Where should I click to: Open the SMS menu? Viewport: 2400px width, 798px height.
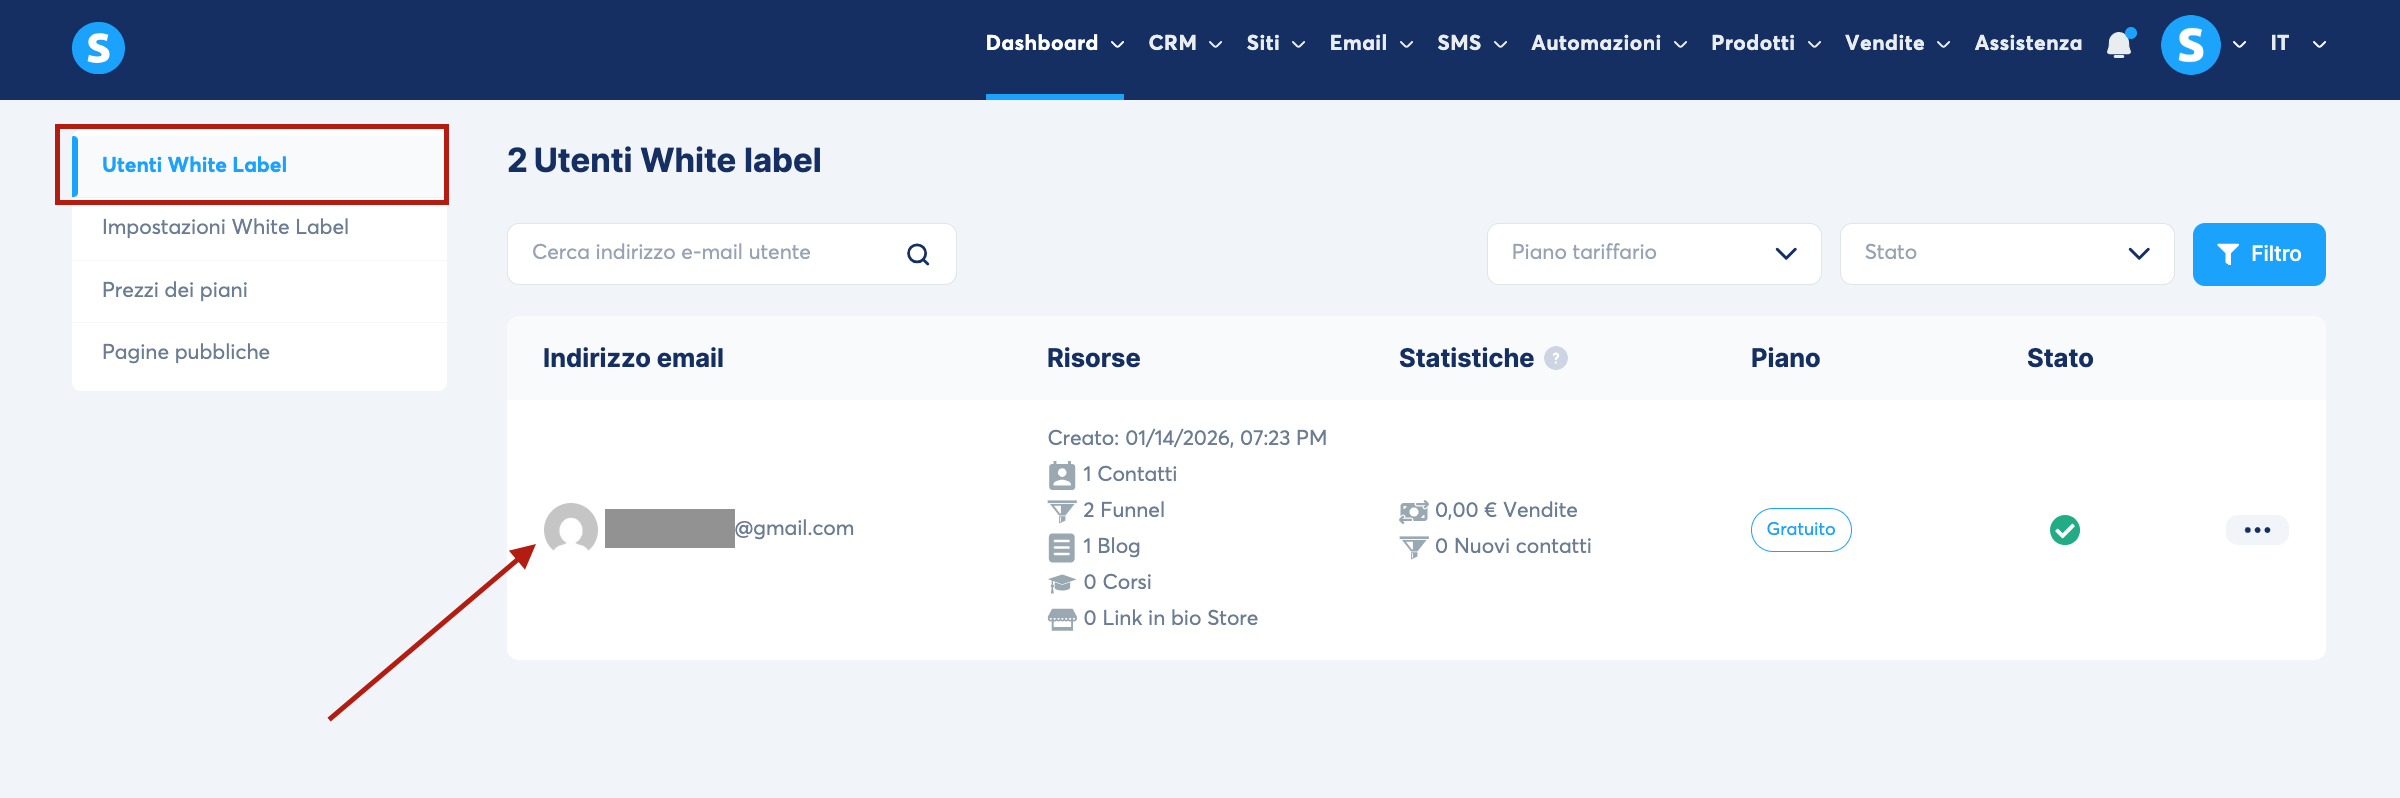tap(1472, 43)
